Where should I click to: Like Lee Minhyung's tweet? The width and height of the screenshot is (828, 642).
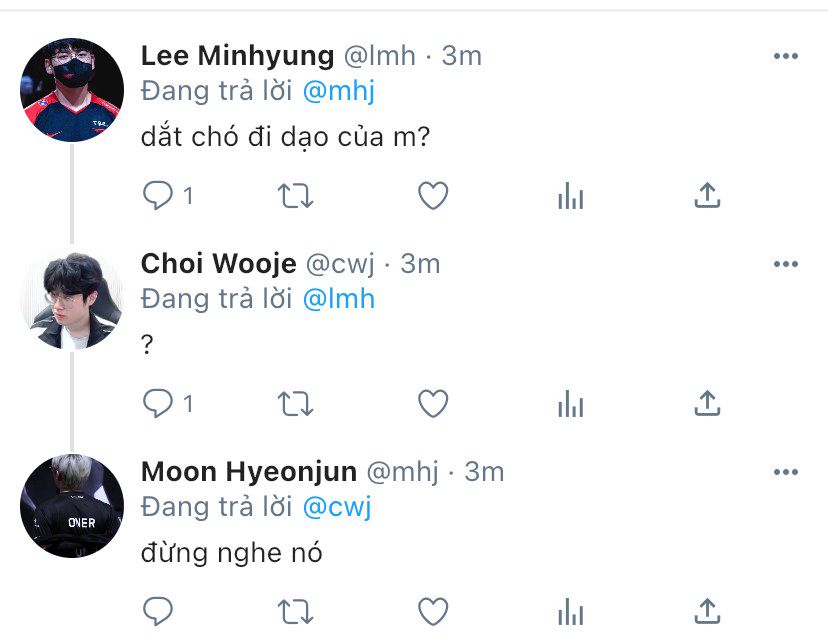pyautogui.click(x=432, y=196)
